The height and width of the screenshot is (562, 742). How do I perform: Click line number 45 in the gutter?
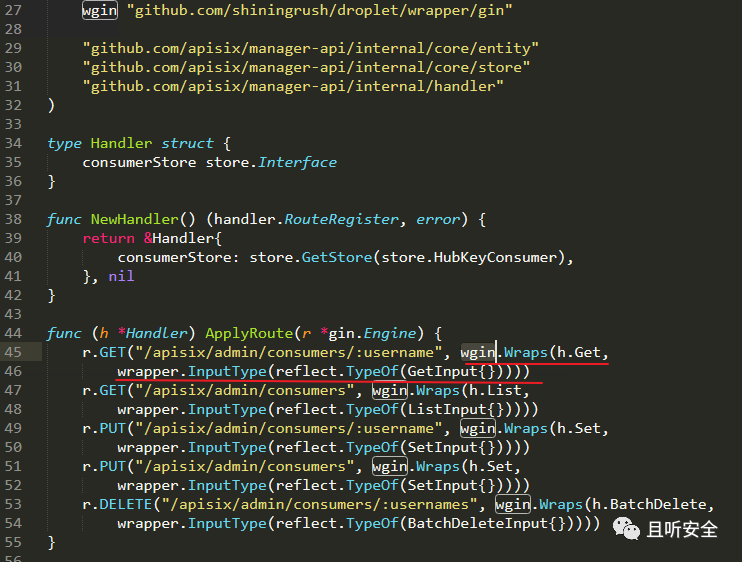pos(13,352)
